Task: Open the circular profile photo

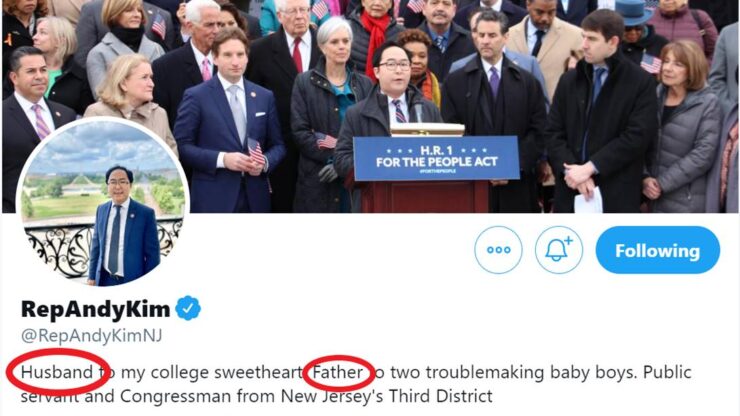Action: [x=103, y=203]
